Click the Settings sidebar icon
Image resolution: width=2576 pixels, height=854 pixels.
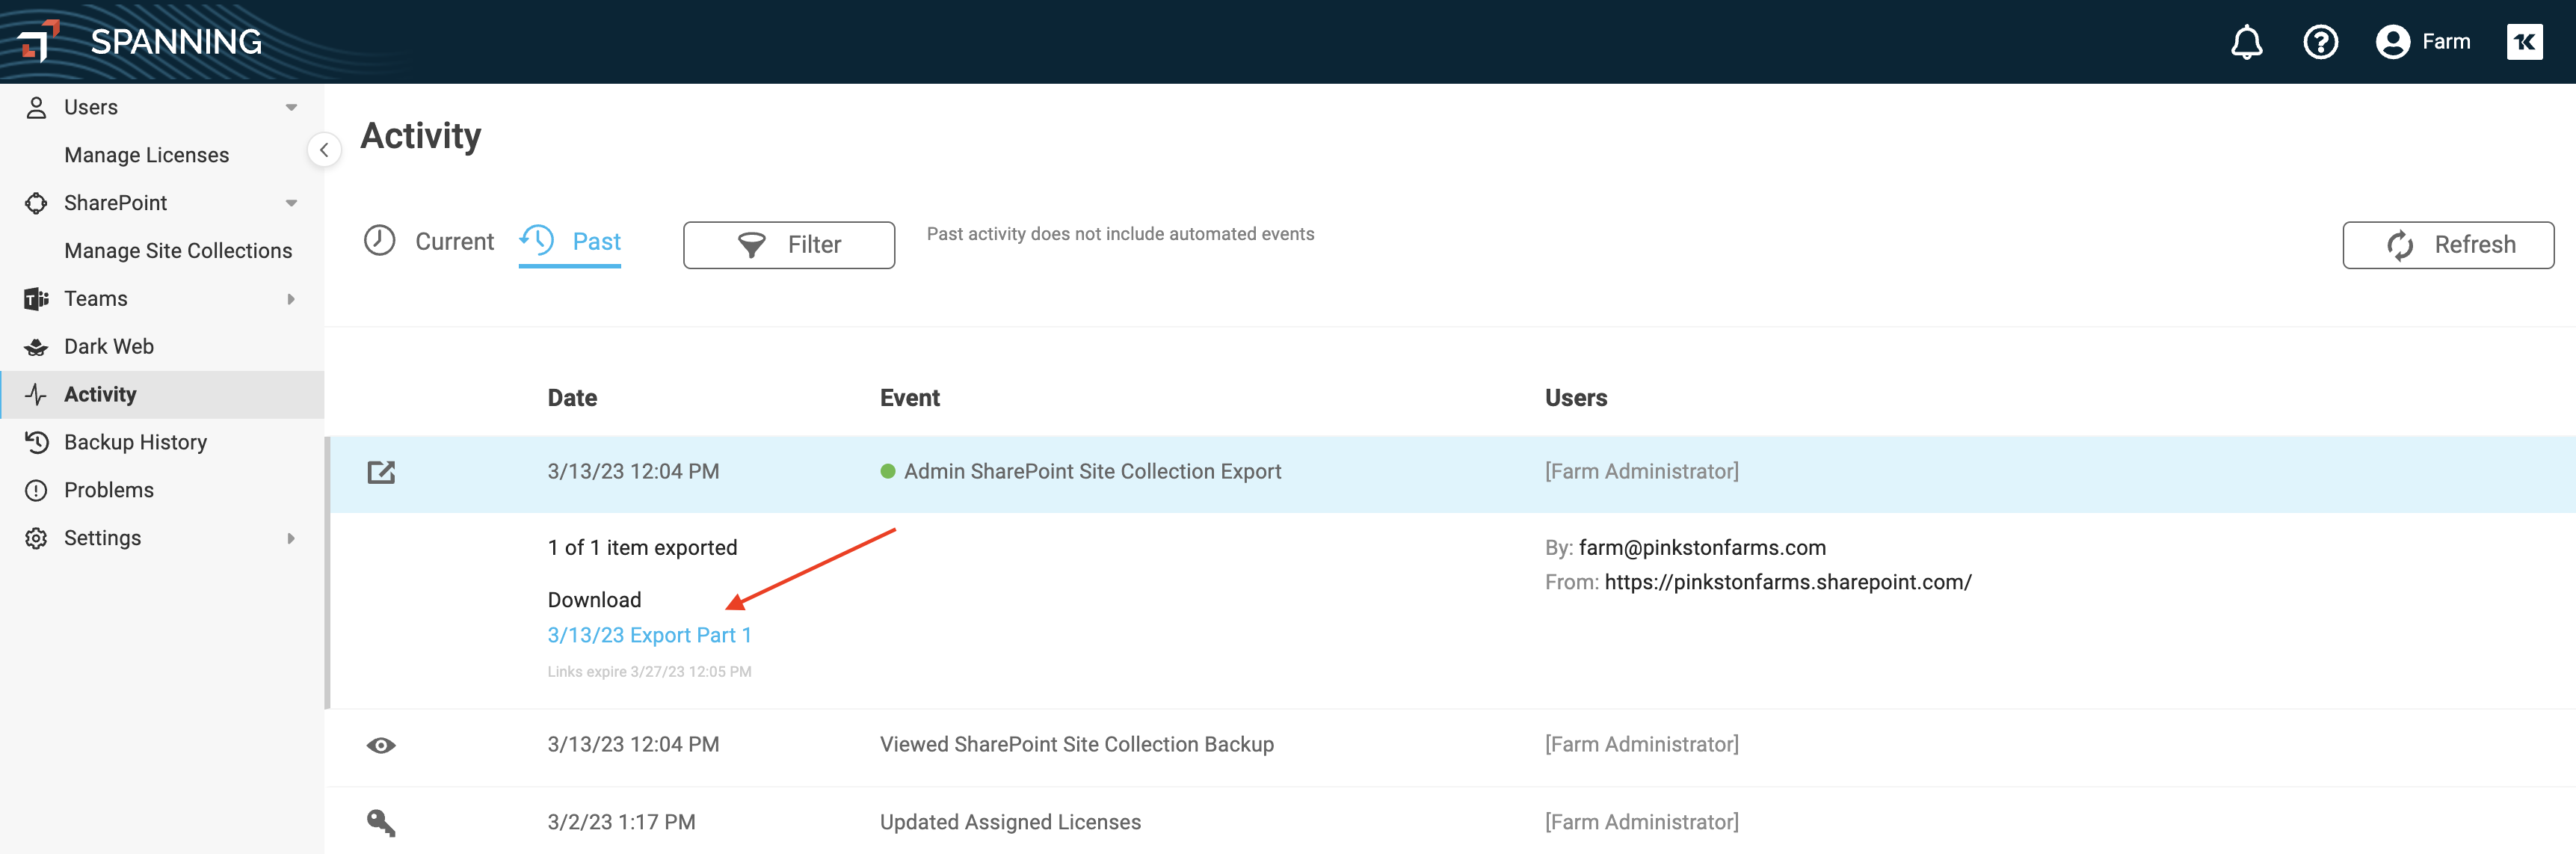[x=36, y=537]
